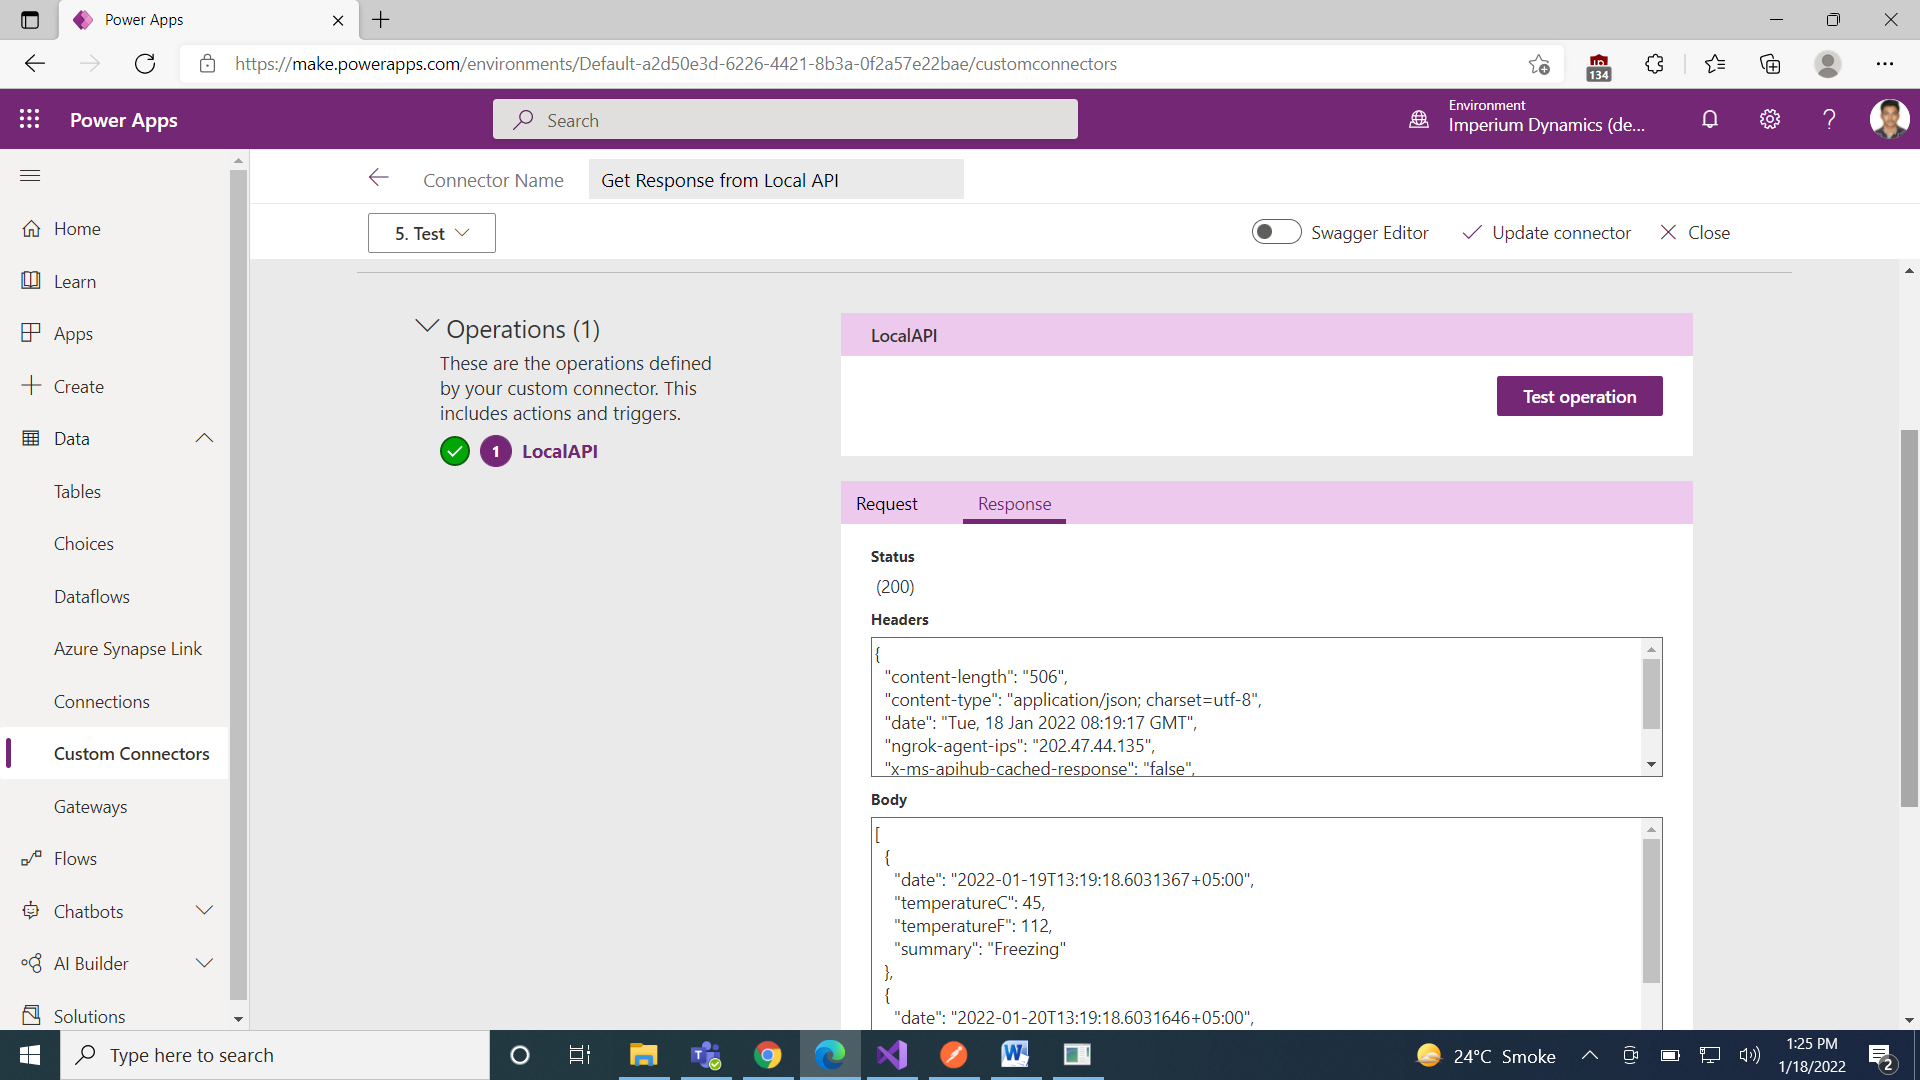Select Create in the sidebar
The height and width of the screenshot is (1080, 1920).
(x=78, y=386)
